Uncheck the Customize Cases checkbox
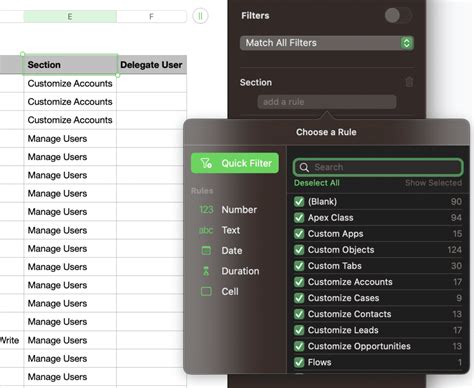474x388 pixels. tap(299, 298)
